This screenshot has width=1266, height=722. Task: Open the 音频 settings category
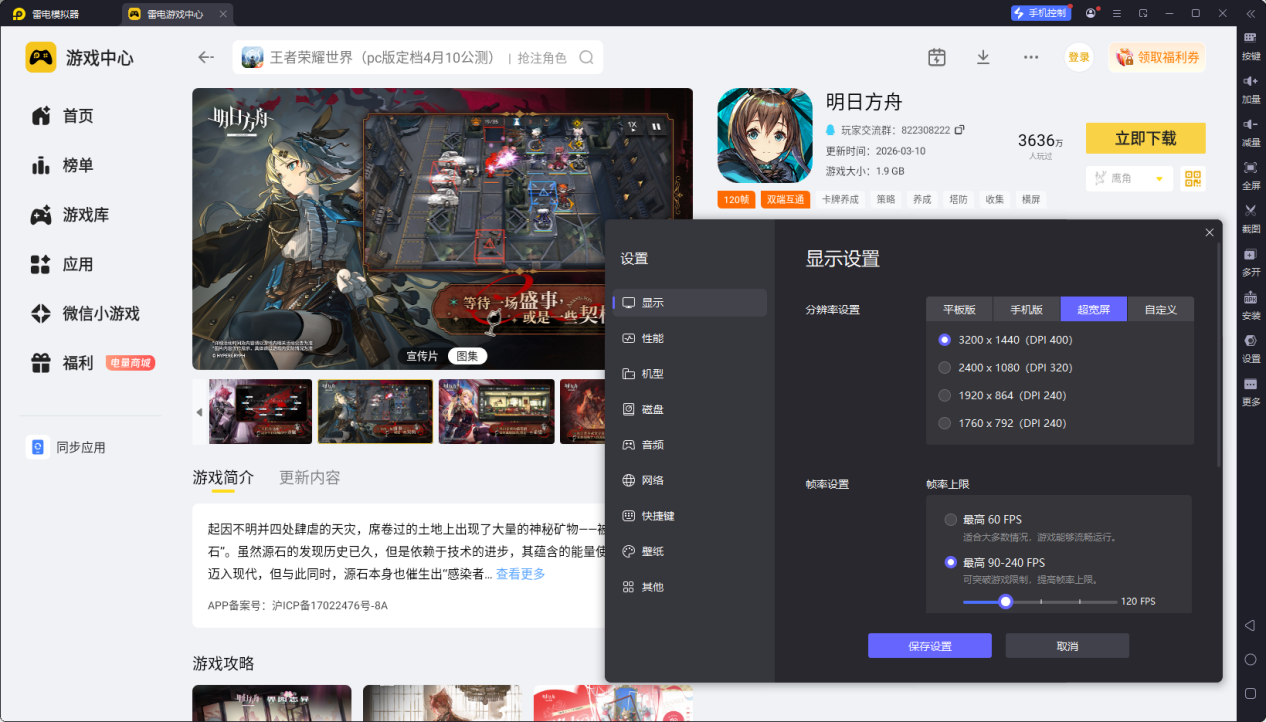click(x=690, y=445)
